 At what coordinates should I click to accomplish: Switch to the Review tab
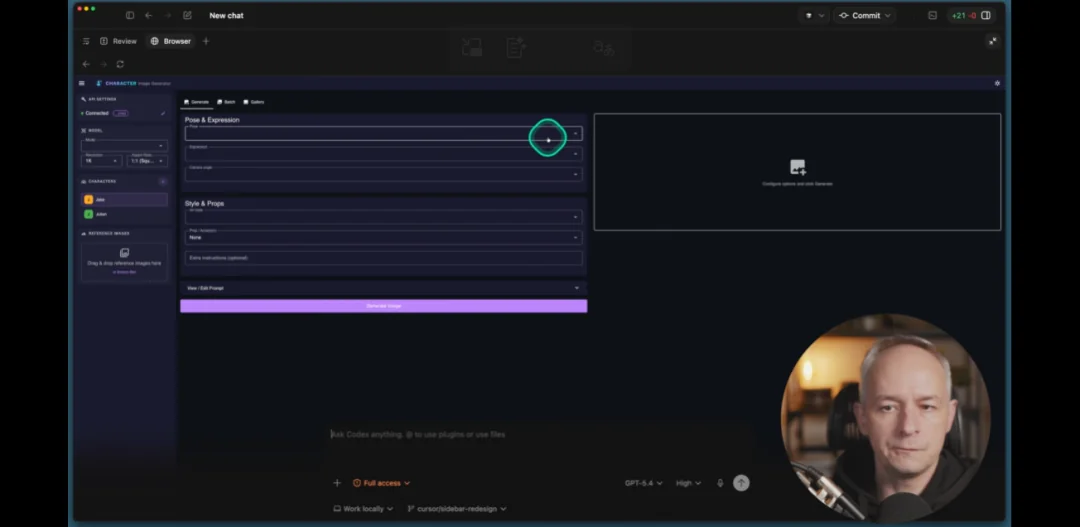119,41
